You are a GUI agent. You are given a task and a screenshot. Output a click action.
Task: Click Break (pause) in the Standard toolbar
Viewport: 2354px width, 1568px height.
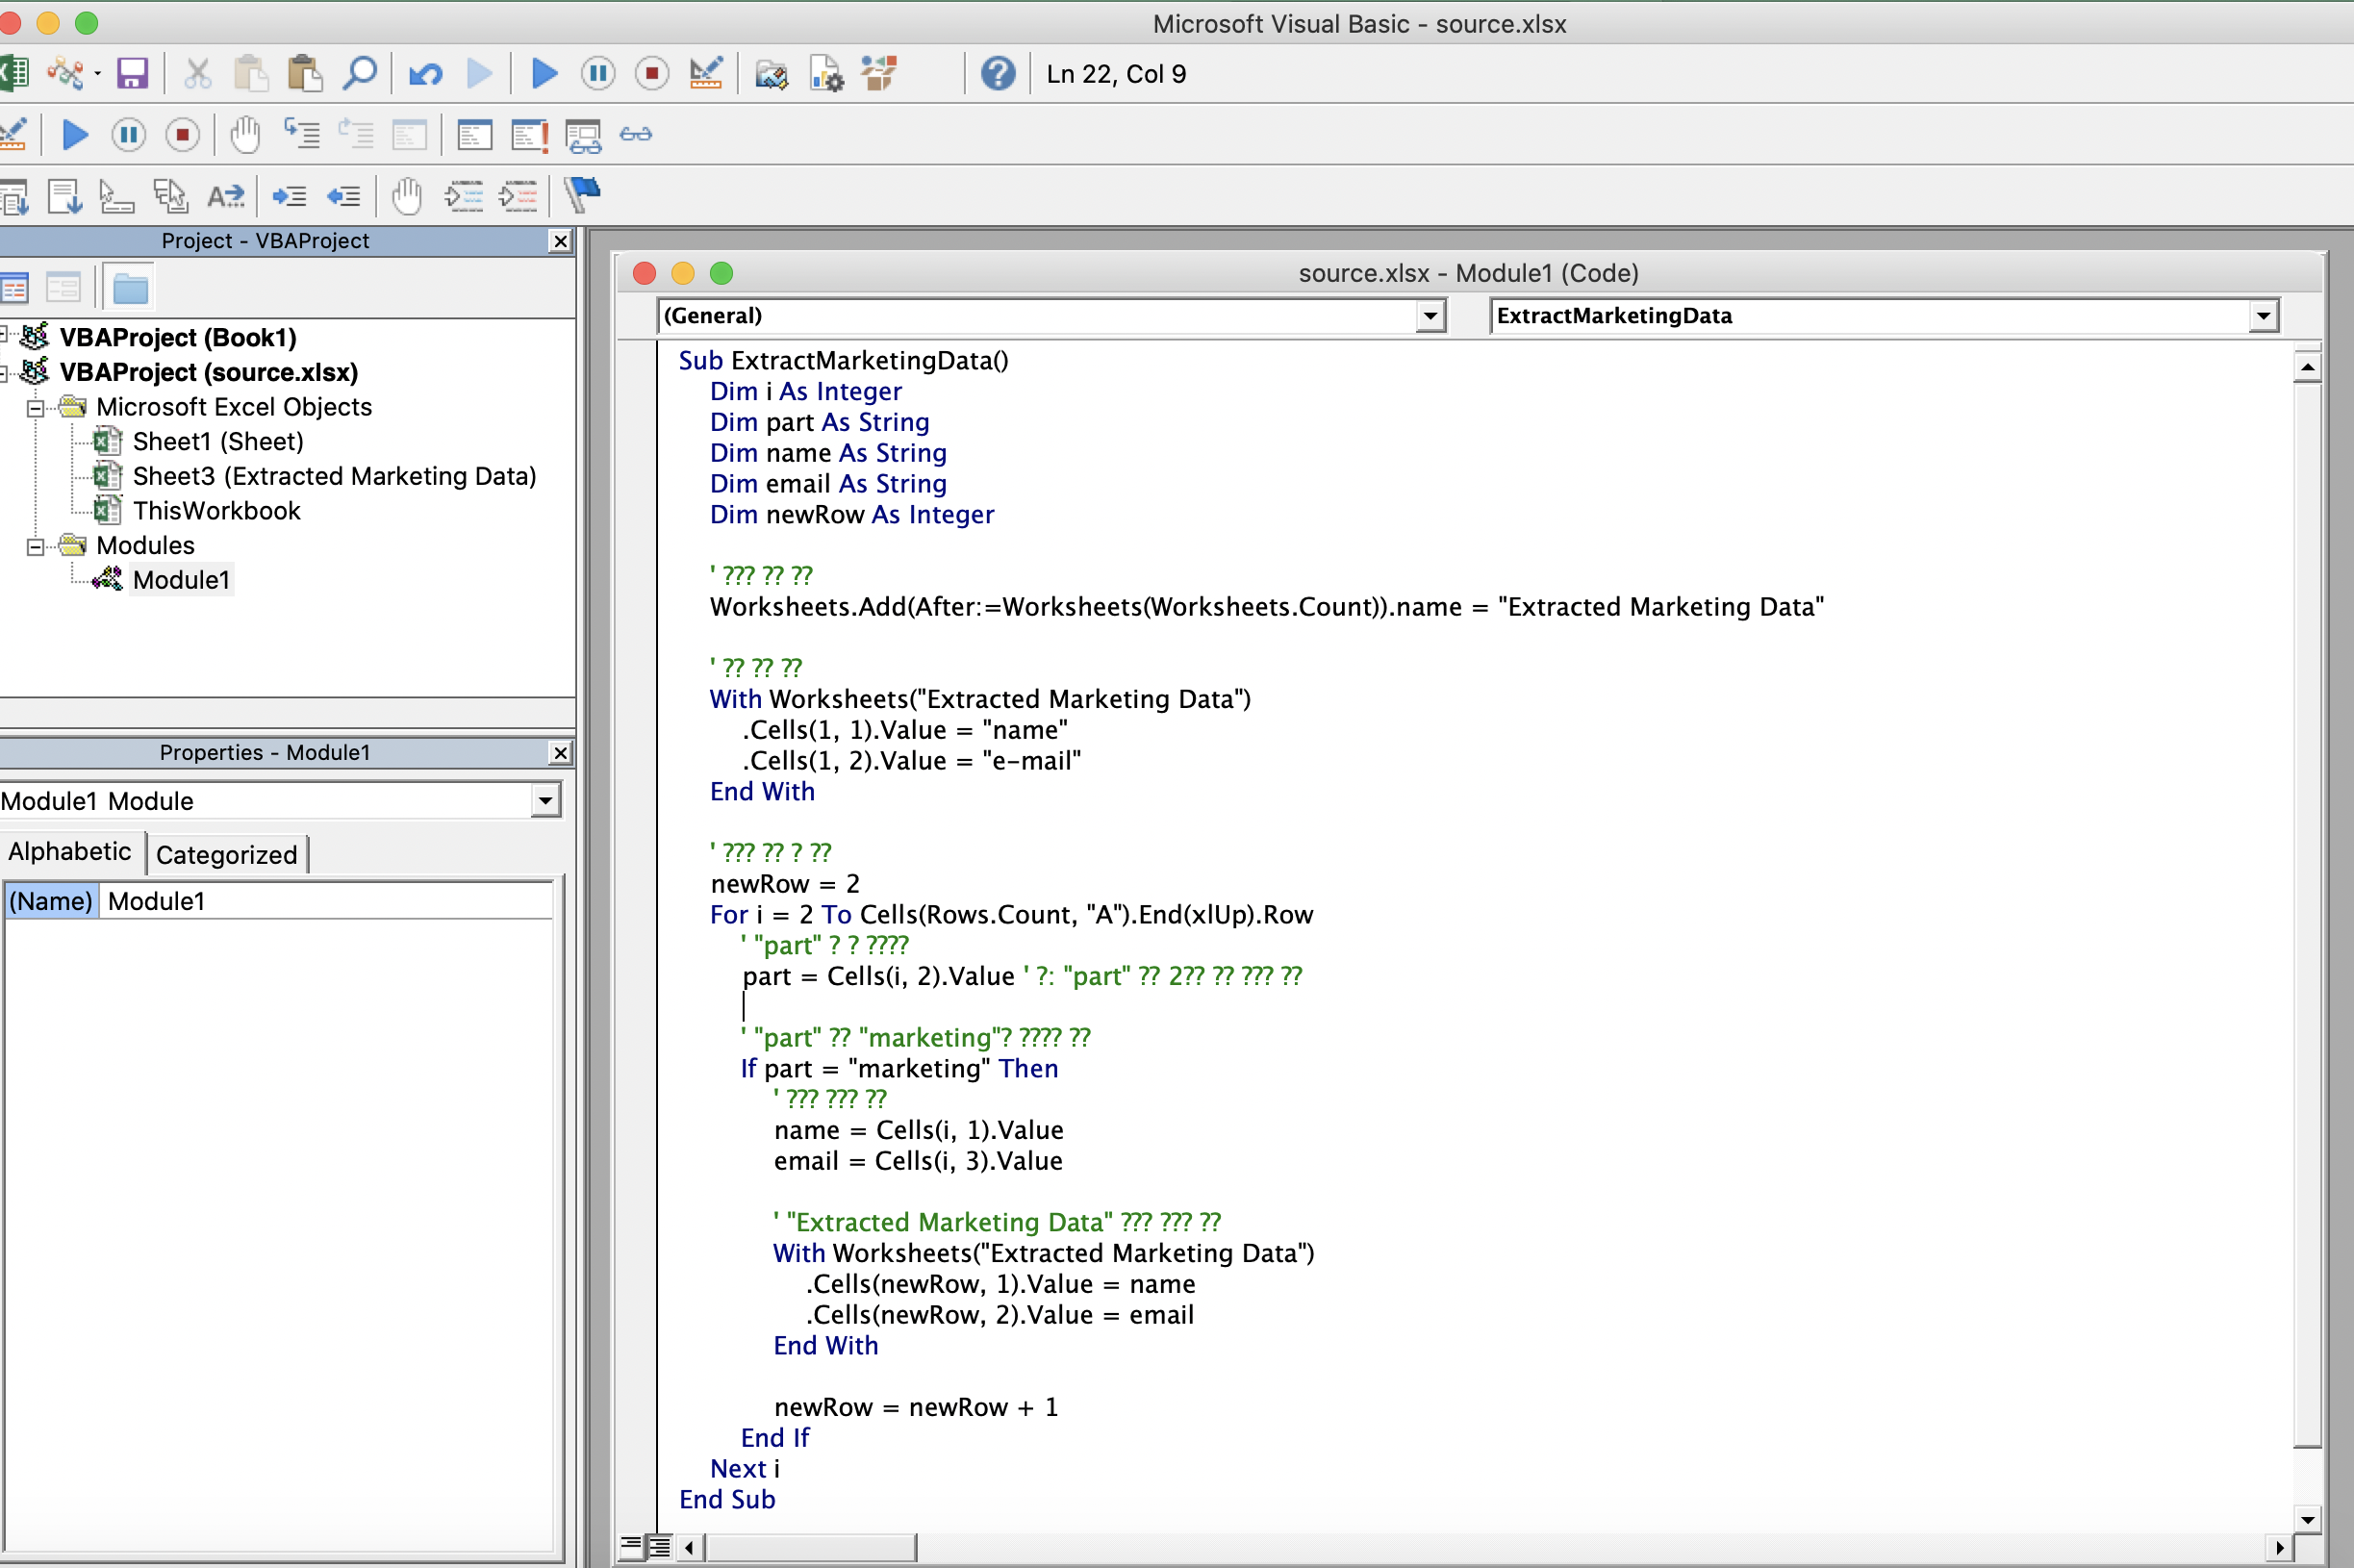(x=598, y=73)
